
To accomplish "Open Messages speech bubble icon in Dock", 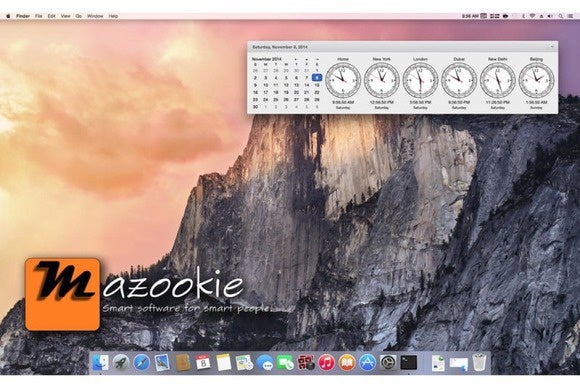I will 265,362.
